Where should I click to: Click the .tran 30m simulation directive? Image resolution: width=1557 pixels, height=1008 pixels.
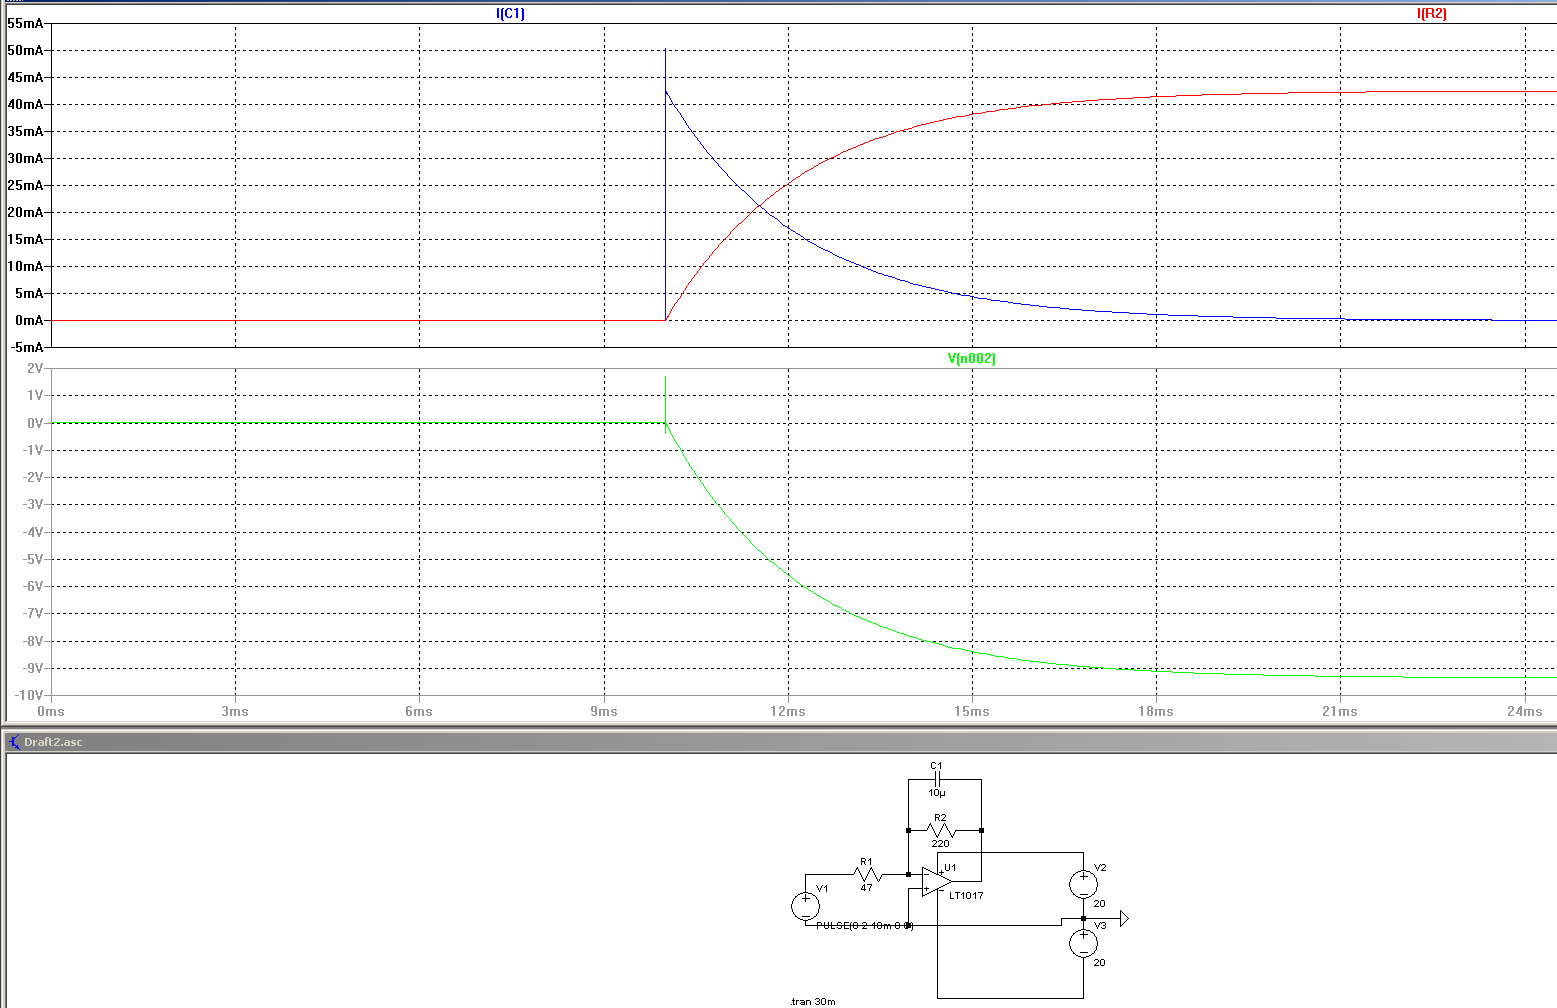click(x=812, y=1001)
